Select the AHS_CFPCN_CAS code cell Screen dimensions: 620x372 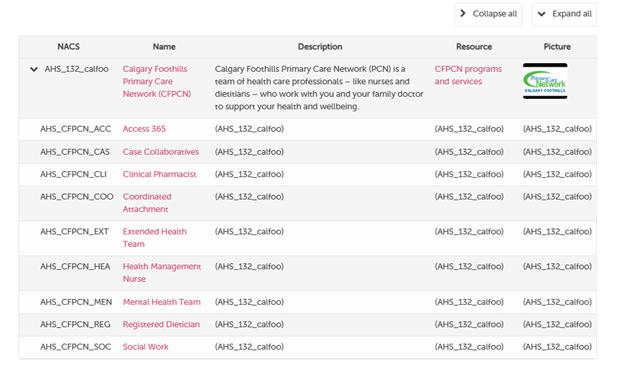click(x=75, y=152)
